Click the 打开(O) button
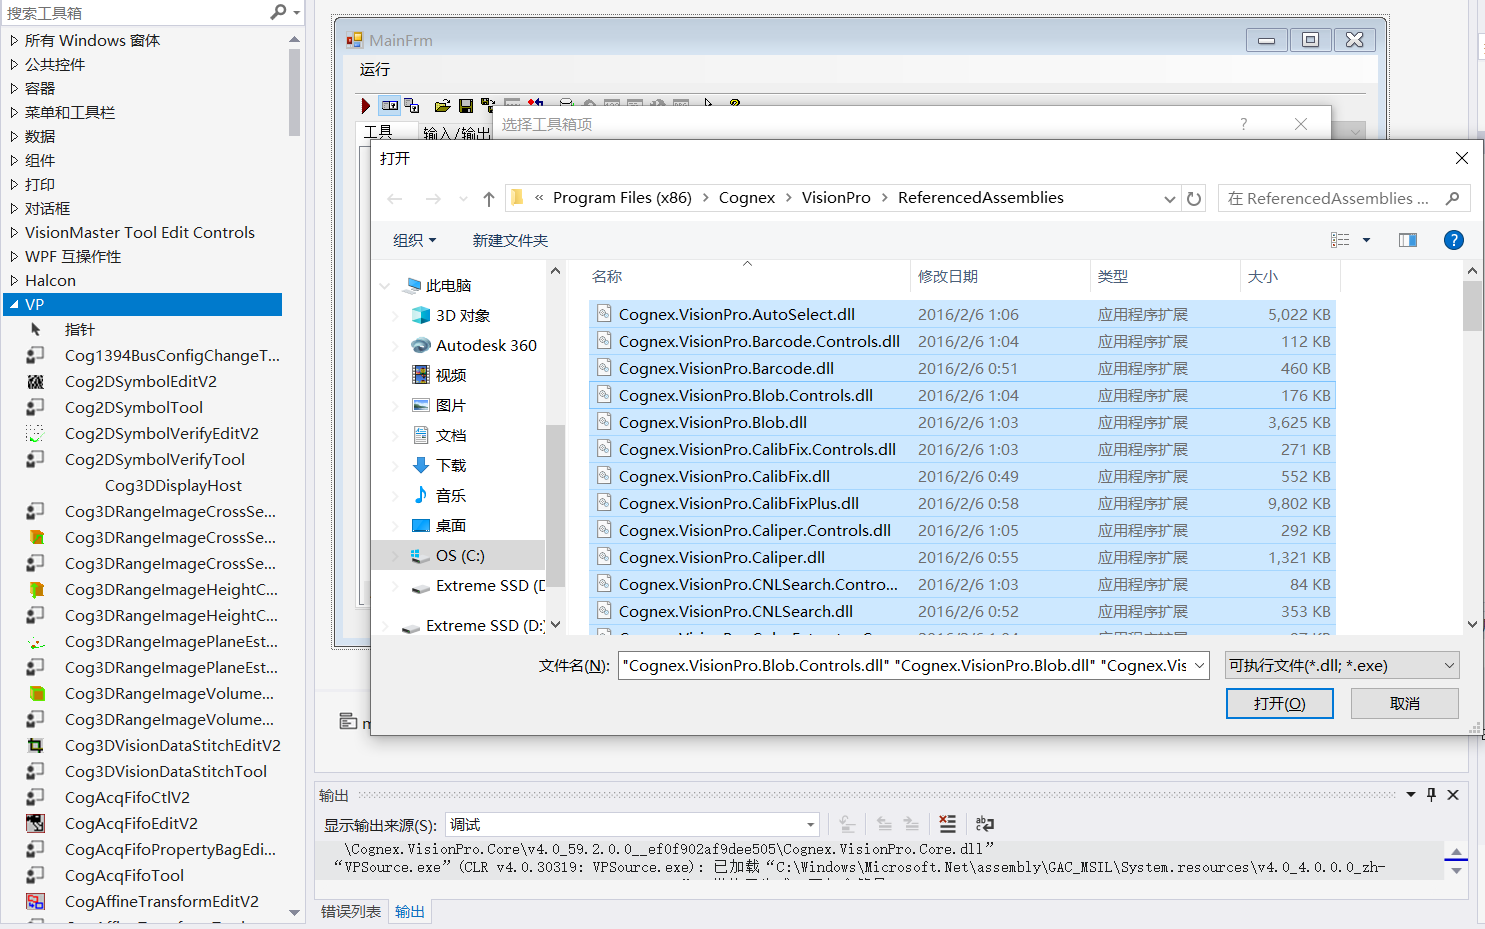Viewport: 1485px width, 929px height. pyautogui.click(x=1279, y=702)
